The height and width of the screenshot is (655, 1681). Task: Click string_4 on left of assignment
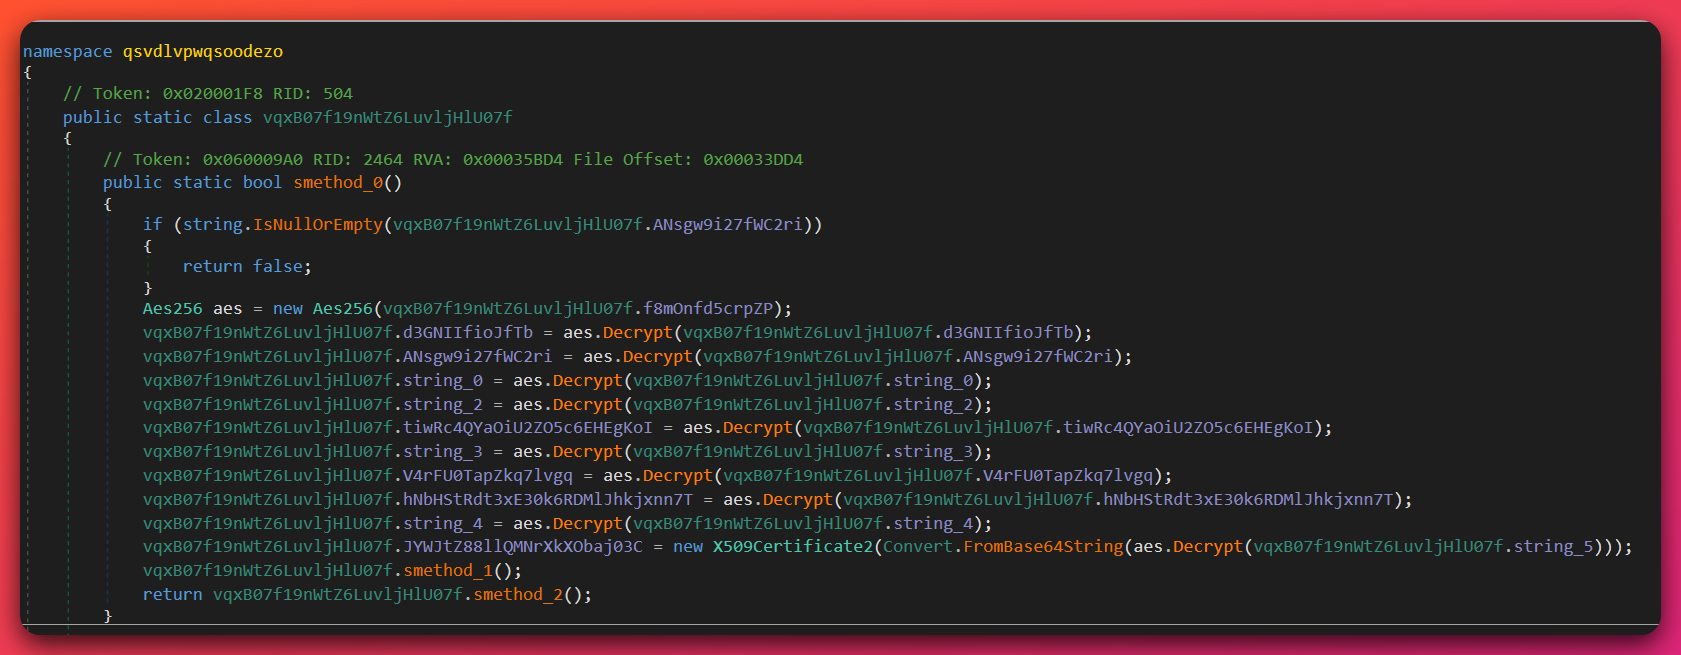tap(443, 523)
